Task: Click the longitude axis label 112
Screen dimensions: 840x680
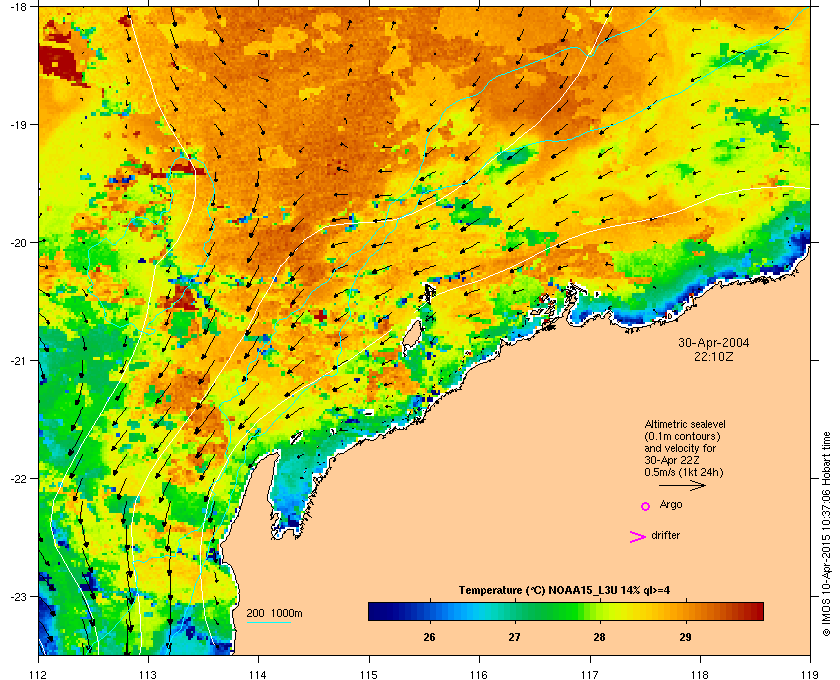Action: pos(39,674)
